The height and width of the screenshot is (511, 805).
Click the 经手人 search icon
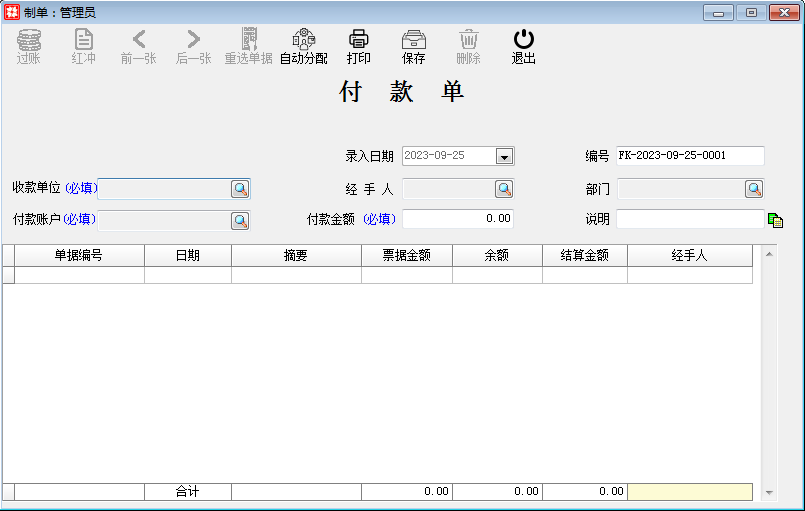click(x=504, y=188)
